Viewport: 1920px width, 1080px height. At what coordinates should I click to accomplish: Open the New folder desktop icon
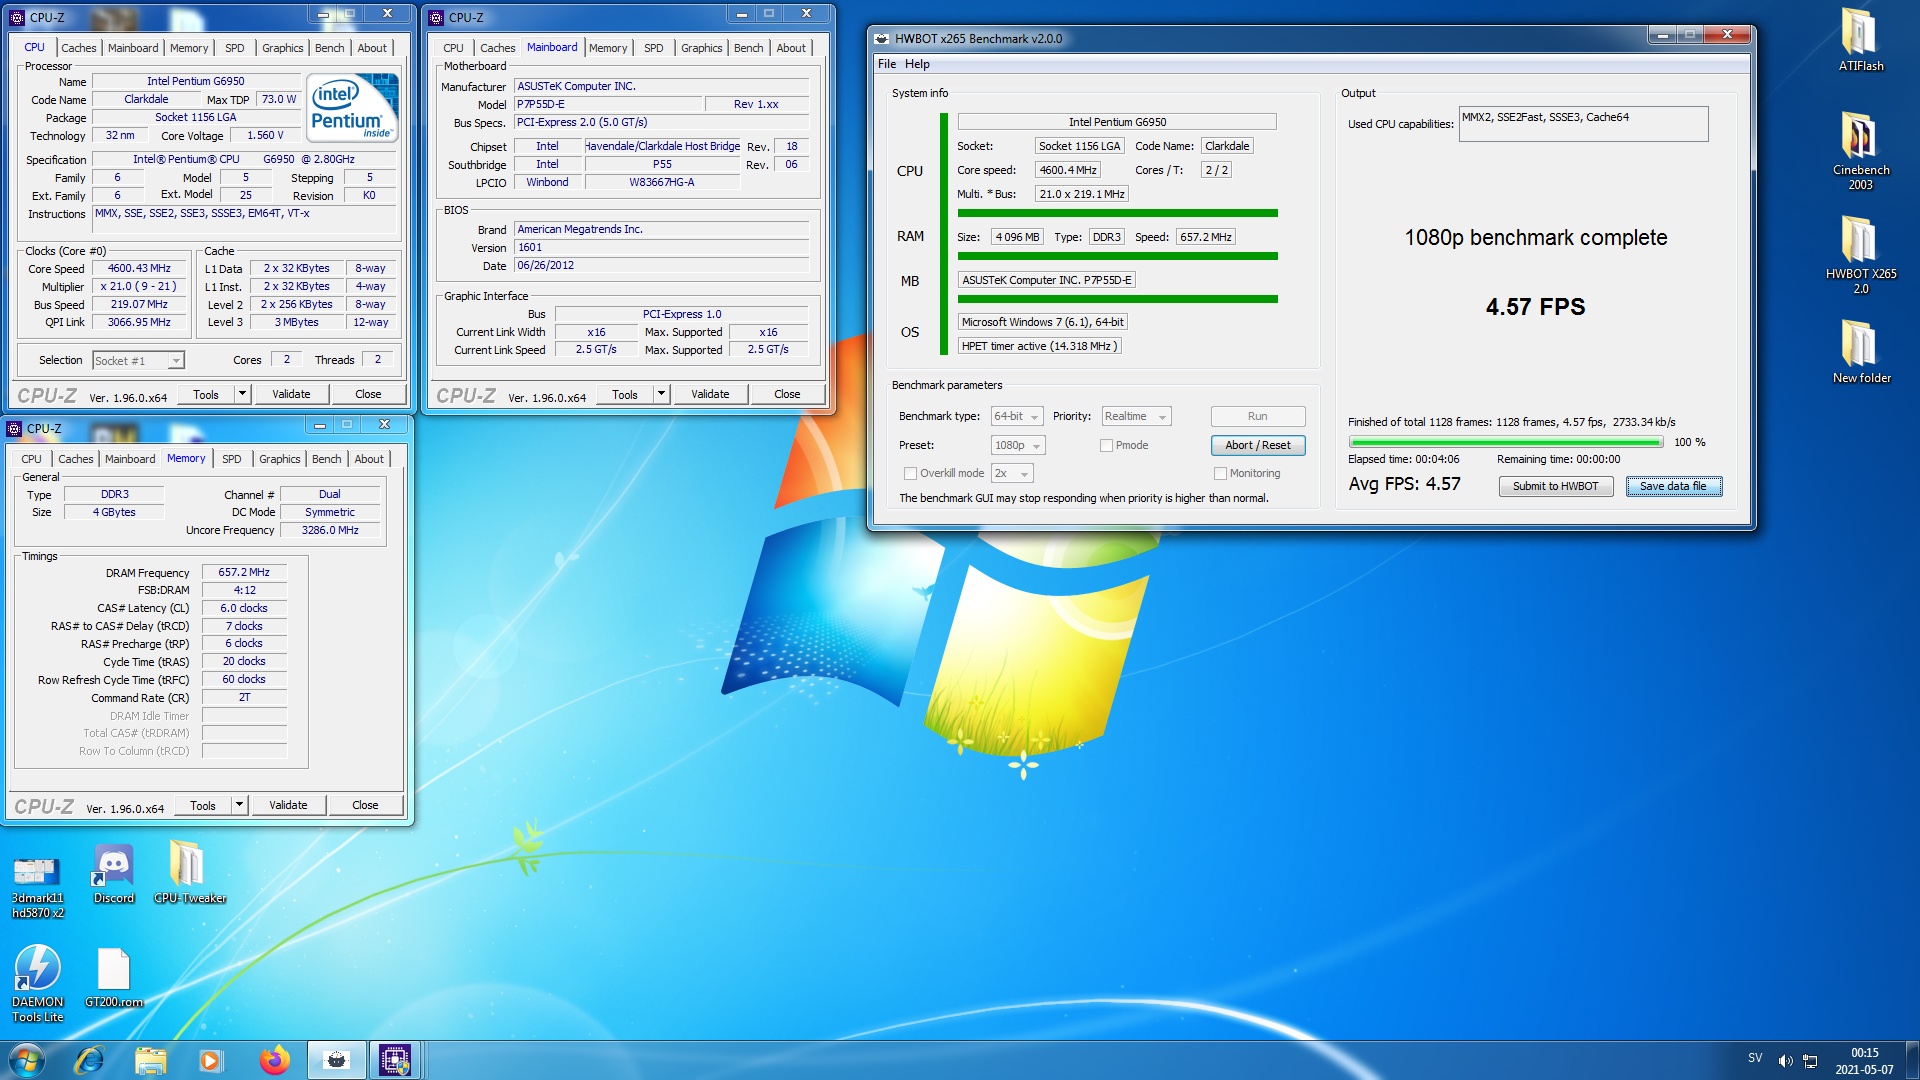pos(1860,352)
